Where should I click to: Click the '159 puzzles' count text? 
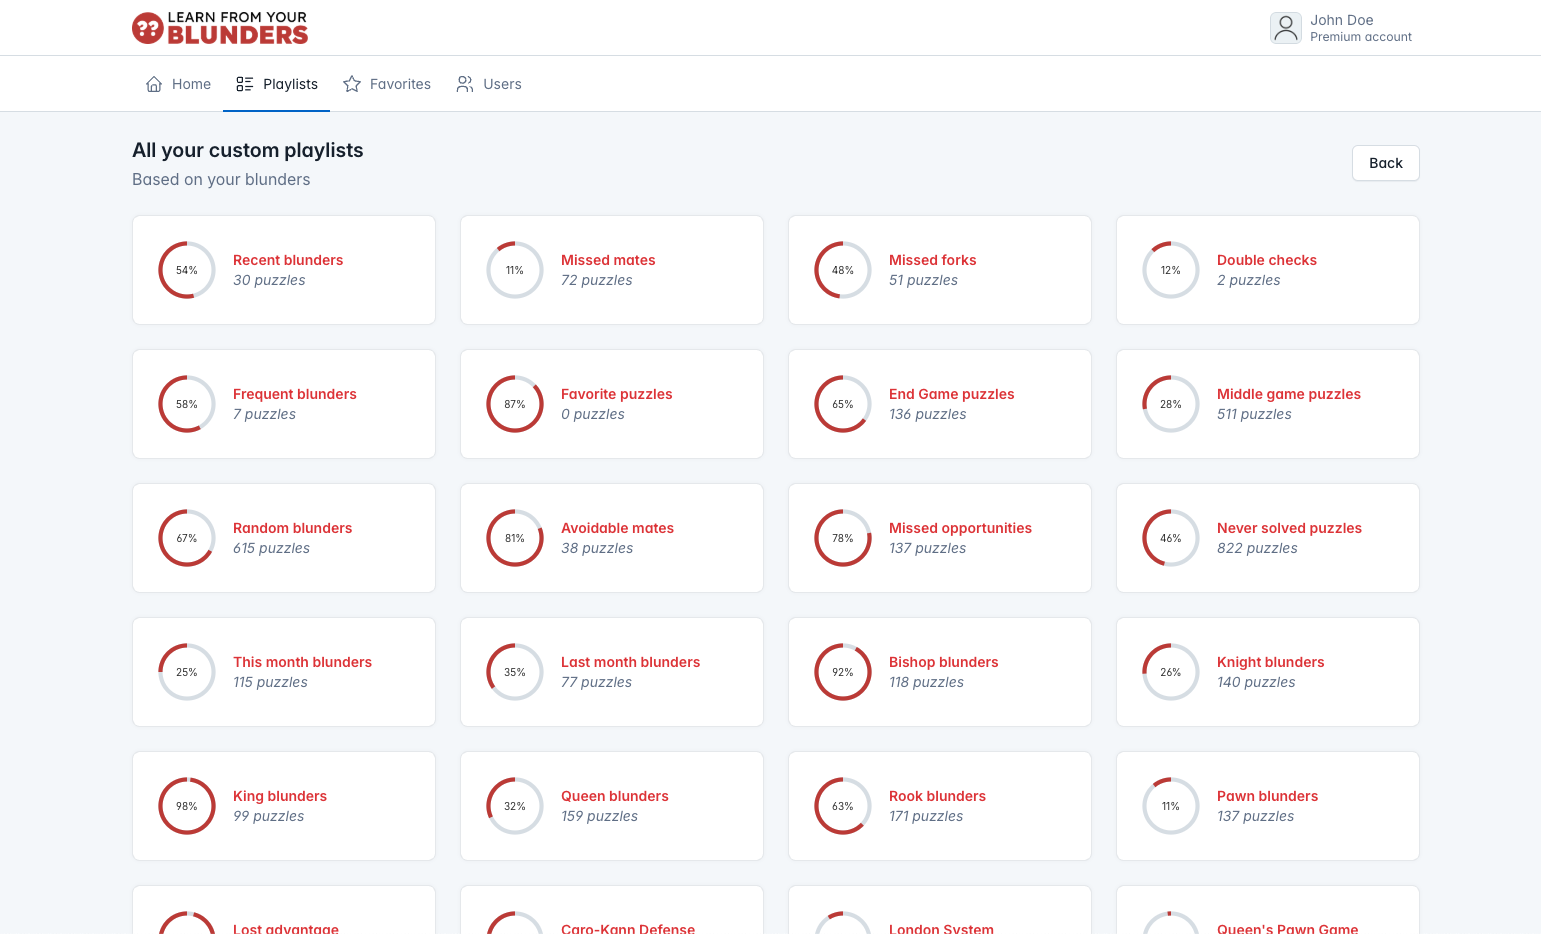tap(599, 816)
